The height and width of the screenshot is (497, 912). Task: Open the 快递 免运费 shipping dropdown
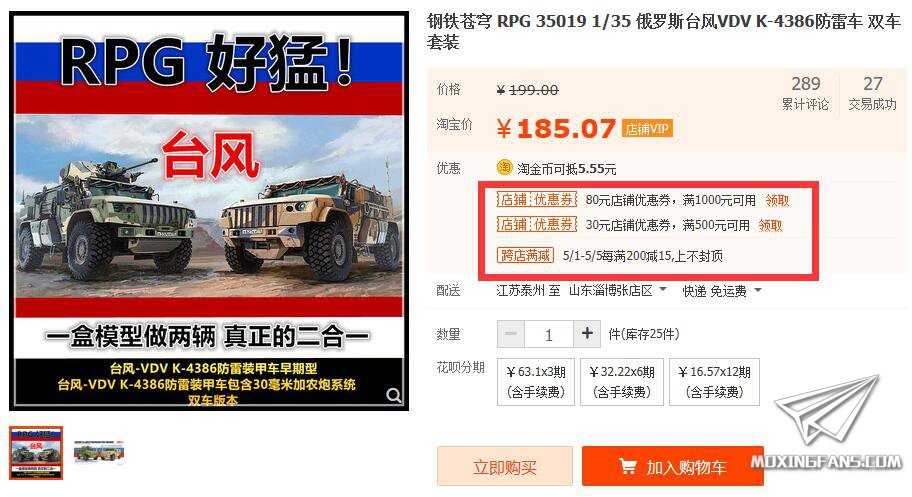point(721,290)
